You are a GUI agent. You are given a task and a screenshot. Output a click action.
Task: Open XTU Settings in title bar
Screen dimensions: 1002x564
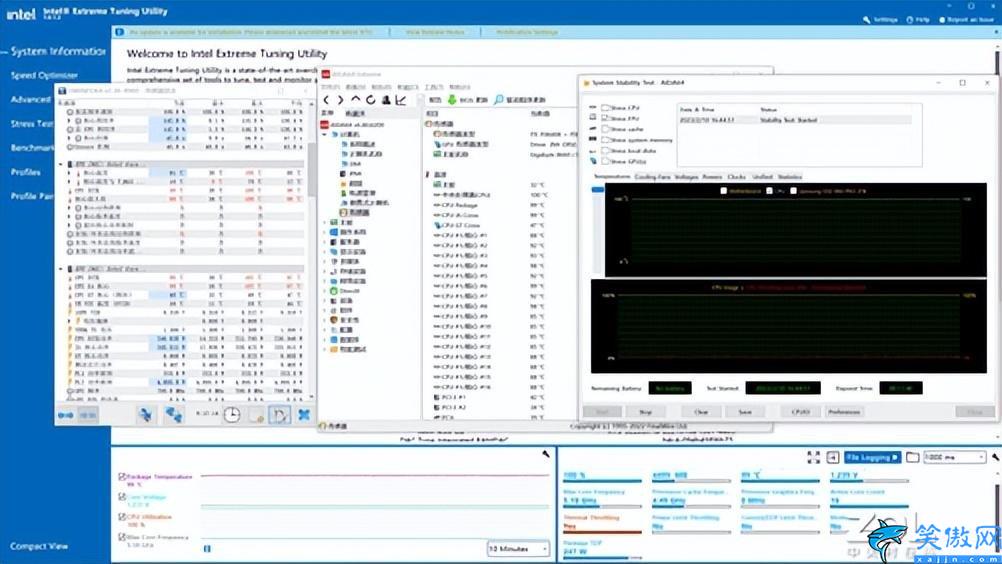tap(881, 20)
